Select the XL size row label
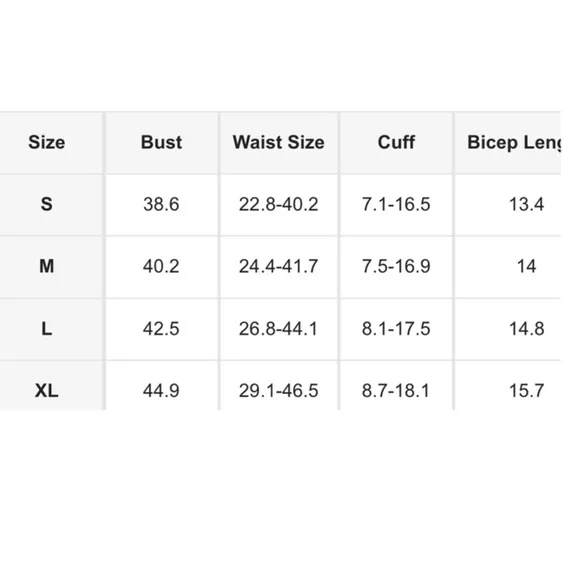 [x=47, y=391]
